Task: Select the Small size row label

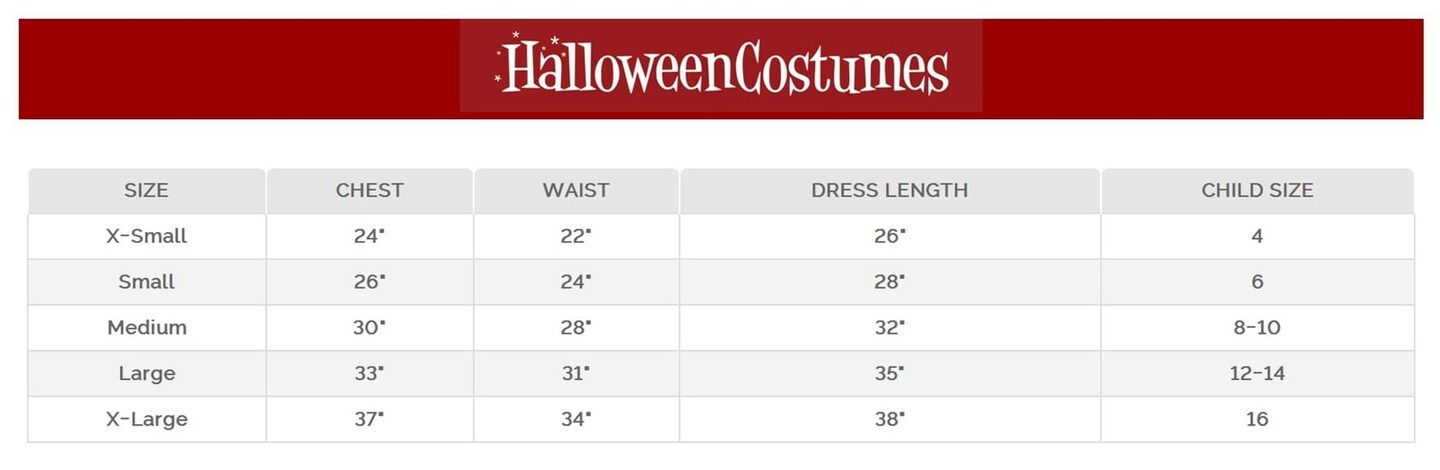Action: (x=146, y=282)
